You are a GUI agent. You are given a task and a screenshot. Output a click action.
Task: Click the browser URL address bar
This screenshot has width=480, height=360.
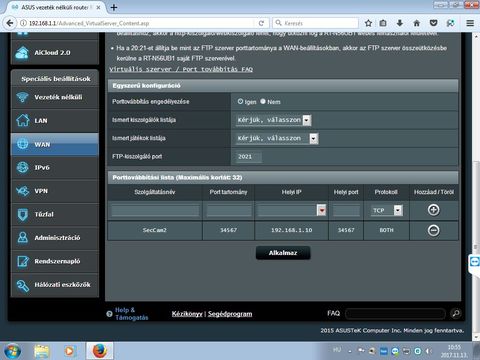pos(137,23)
